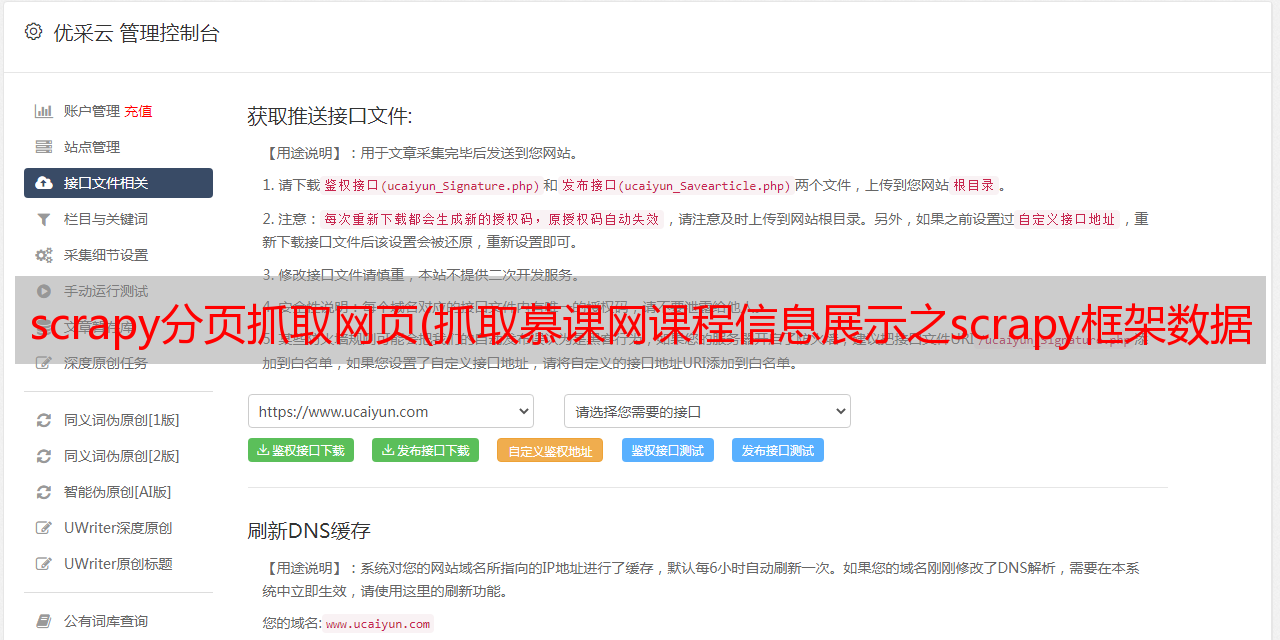Screen dimensions: 1280x640
Task: Expand the 请选择您需要的接口 dropdown
Action: coord(707,411)
